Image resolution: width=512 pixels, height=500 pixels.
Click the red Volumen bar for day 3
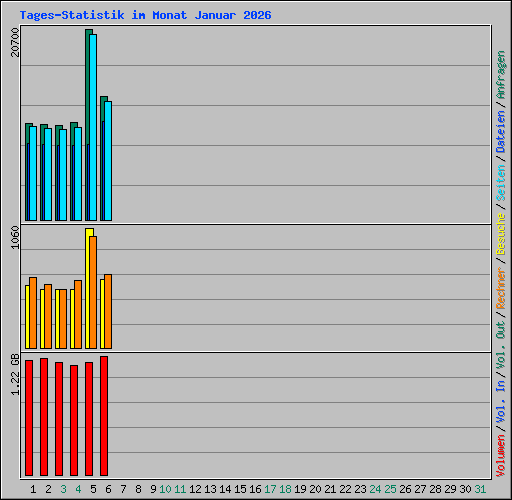[59, 419]
